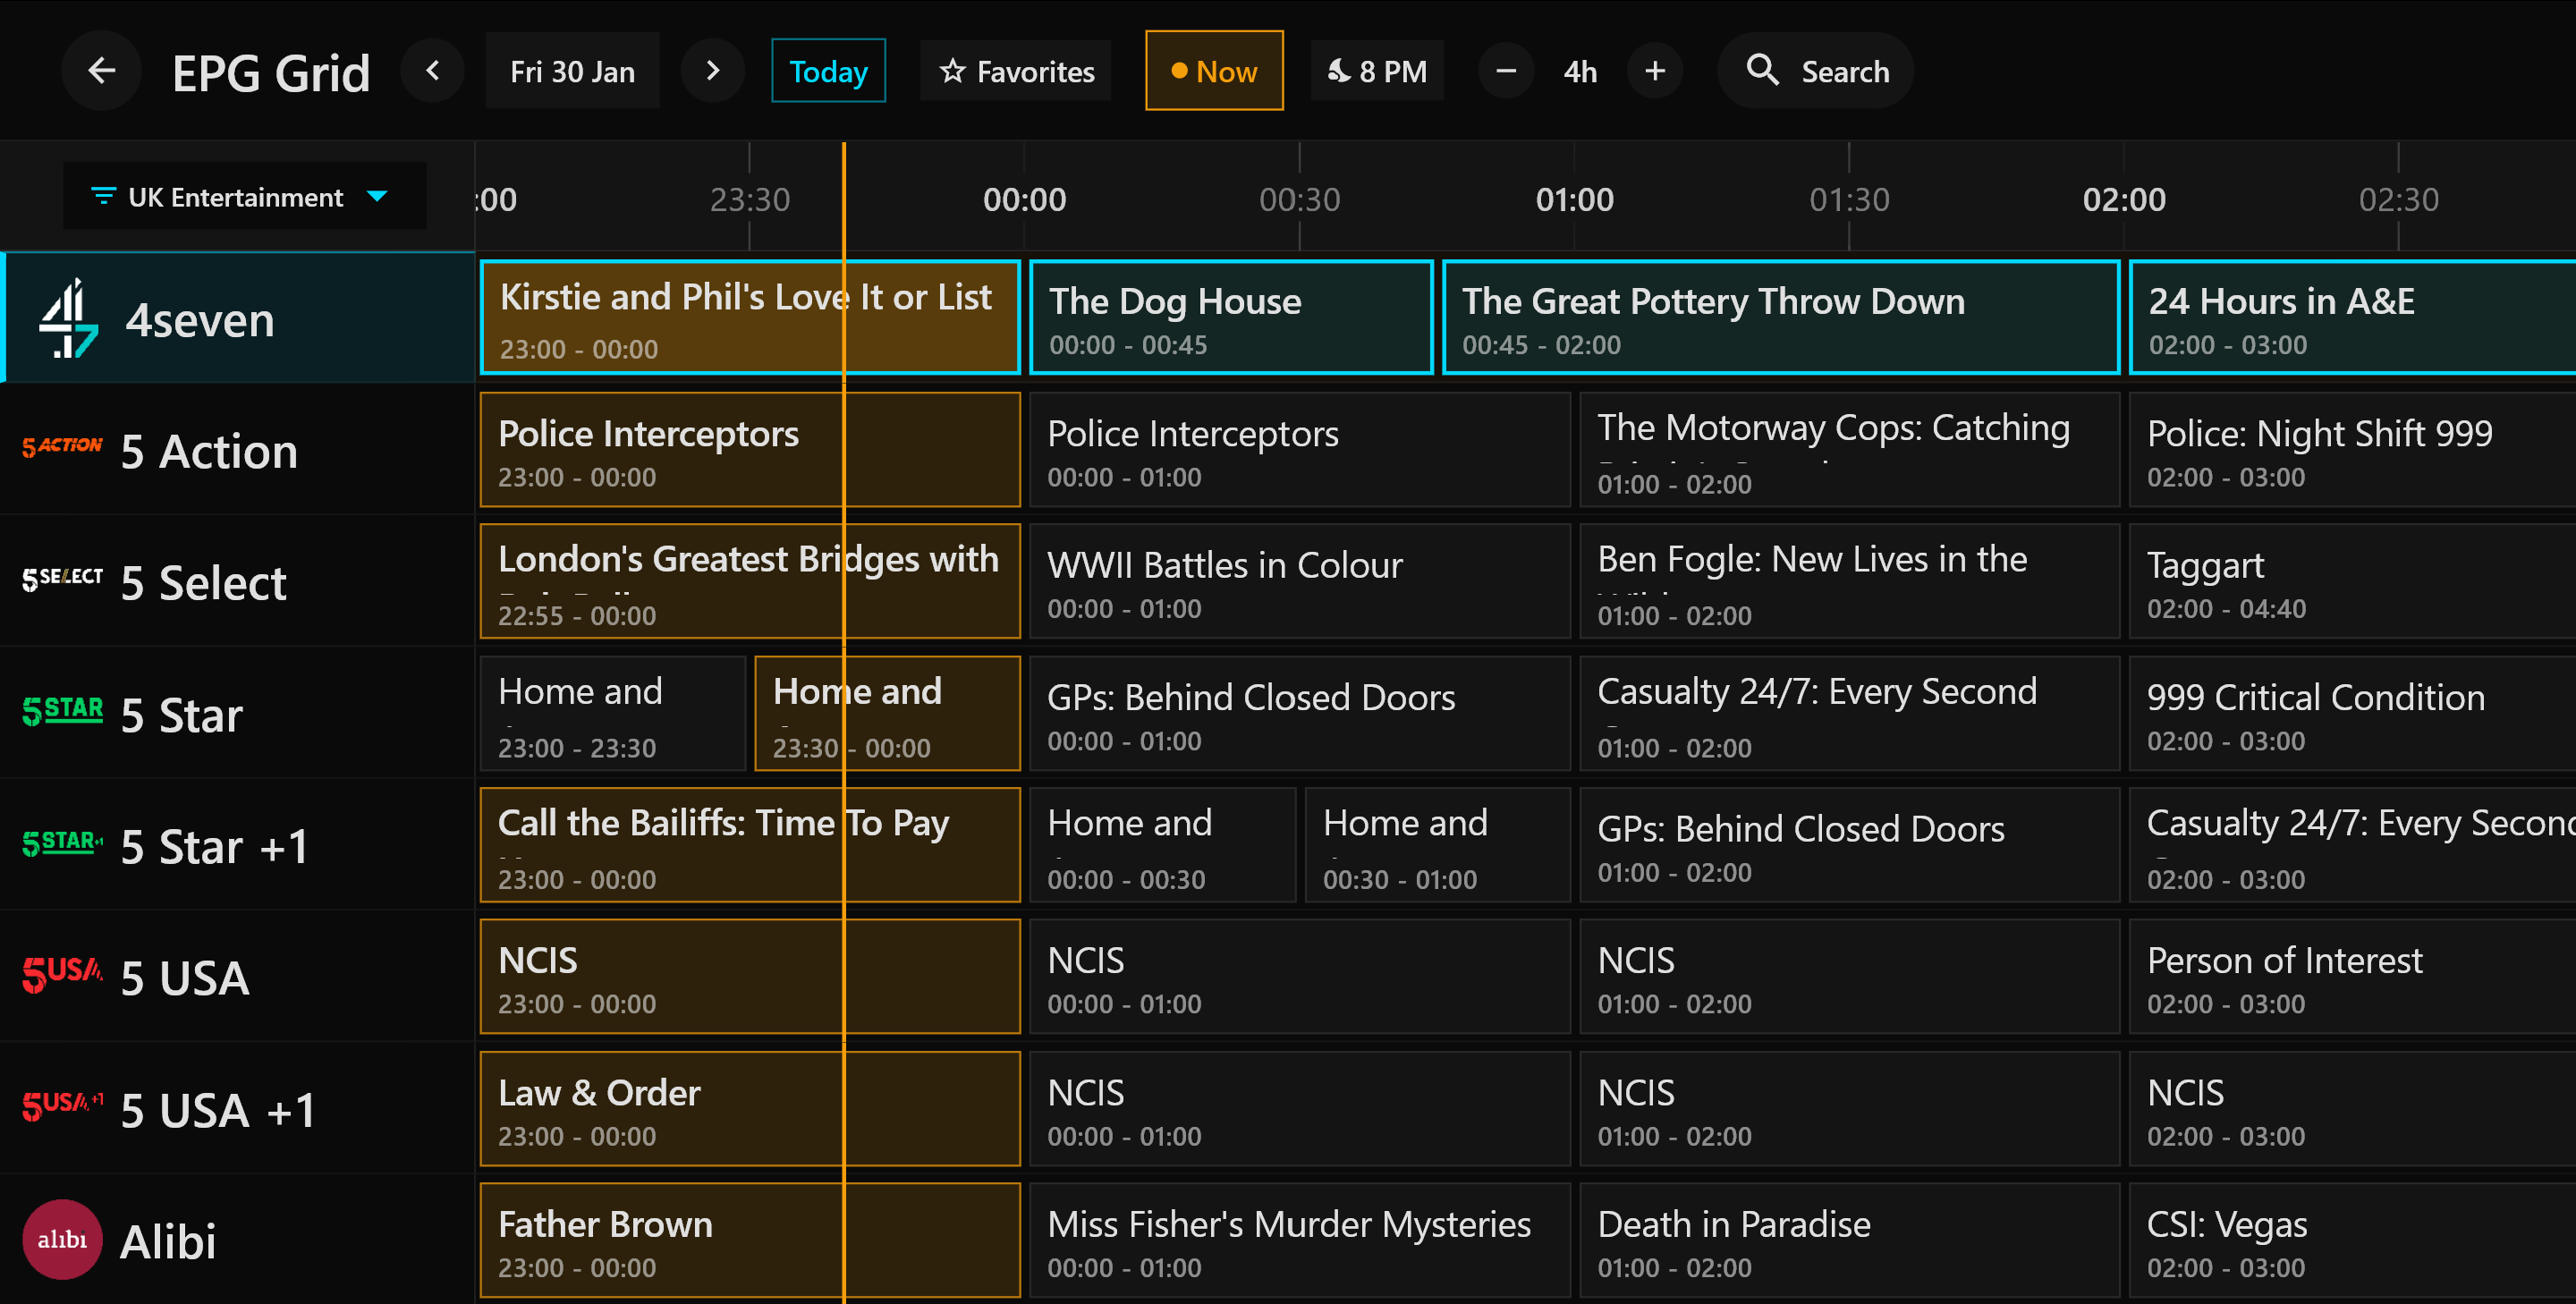Click the 5 Action channel logo
The width and height of the screenshot is (2576, 1304).
point(62,446)
